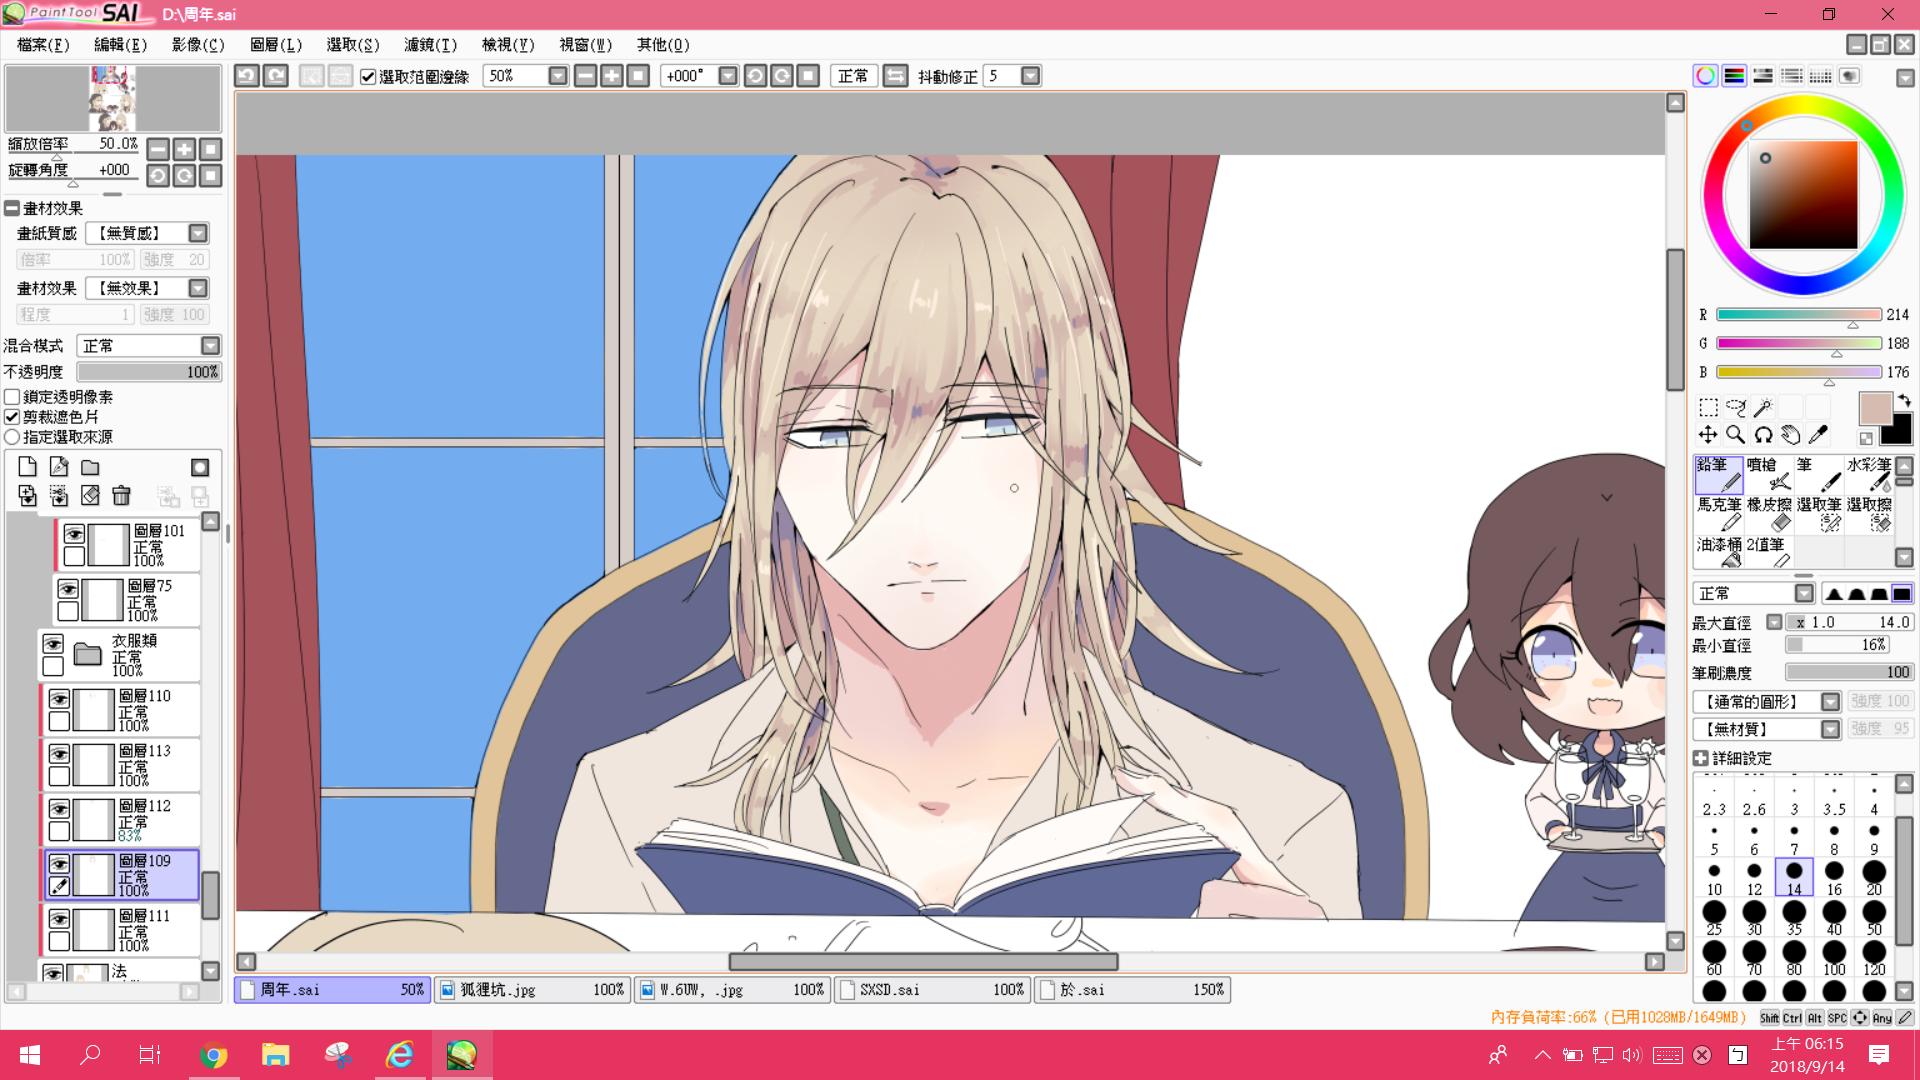1920x1080 pixels.
Task: Open the 抖動修正 value dropdown
Action: (1031, 76)
